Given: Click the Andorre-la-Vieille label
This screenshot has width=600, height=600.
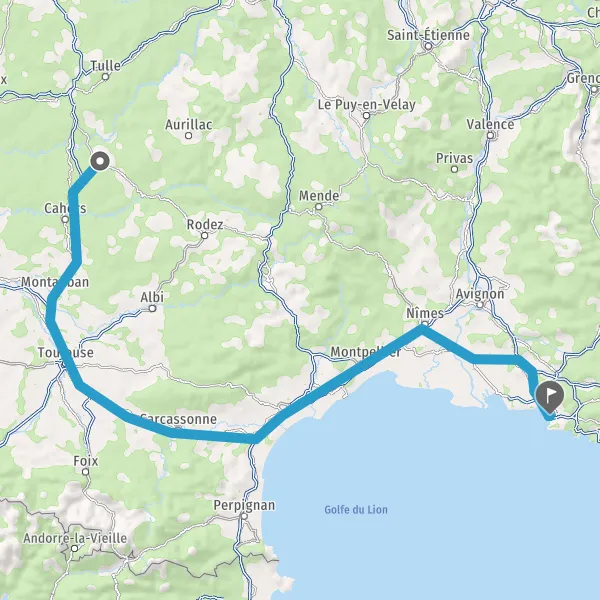Looking at the screenshot, I should coord(75,538).
